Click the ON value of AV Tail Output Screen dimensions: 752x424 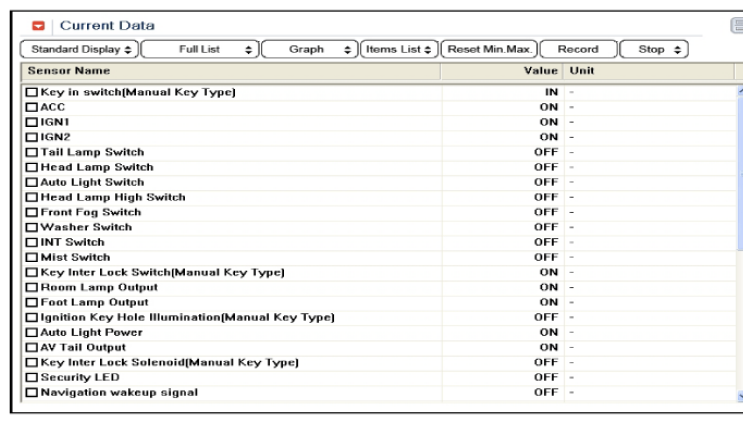[x=549, y=347]
